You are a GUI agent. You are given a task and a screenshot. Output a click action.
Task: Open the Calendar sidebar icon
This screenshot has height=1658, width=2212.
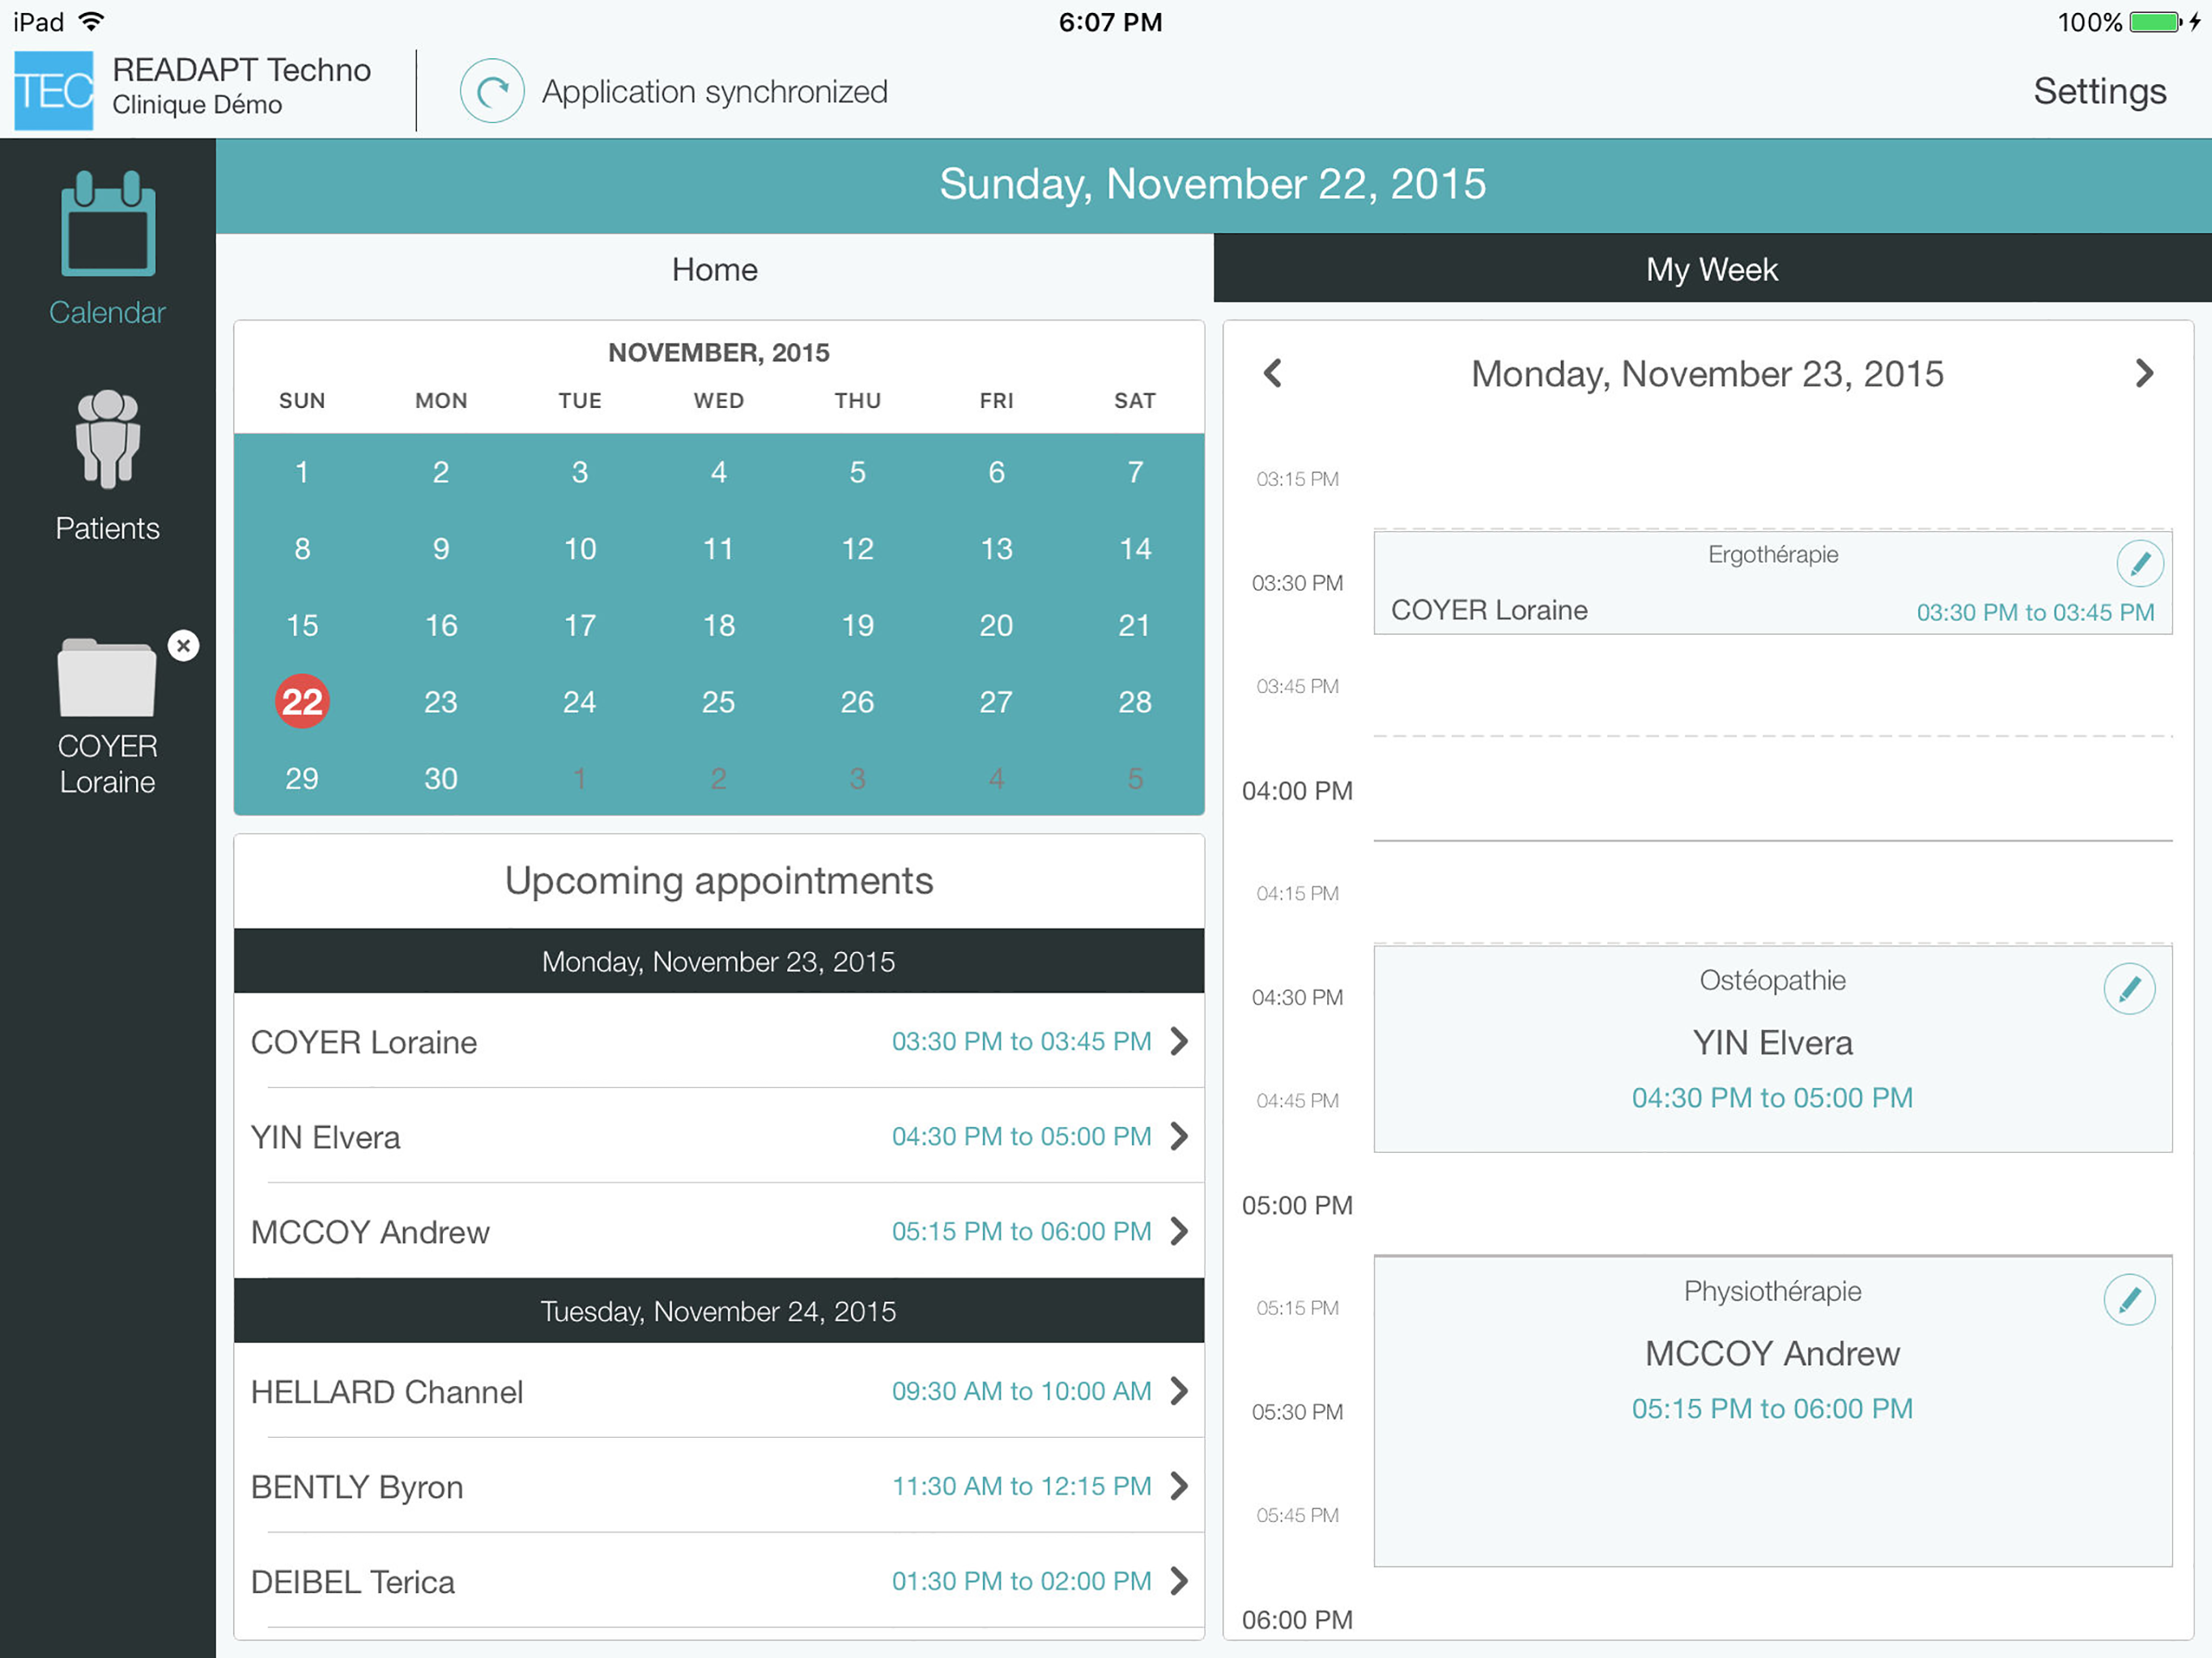[x=108, y=224]
